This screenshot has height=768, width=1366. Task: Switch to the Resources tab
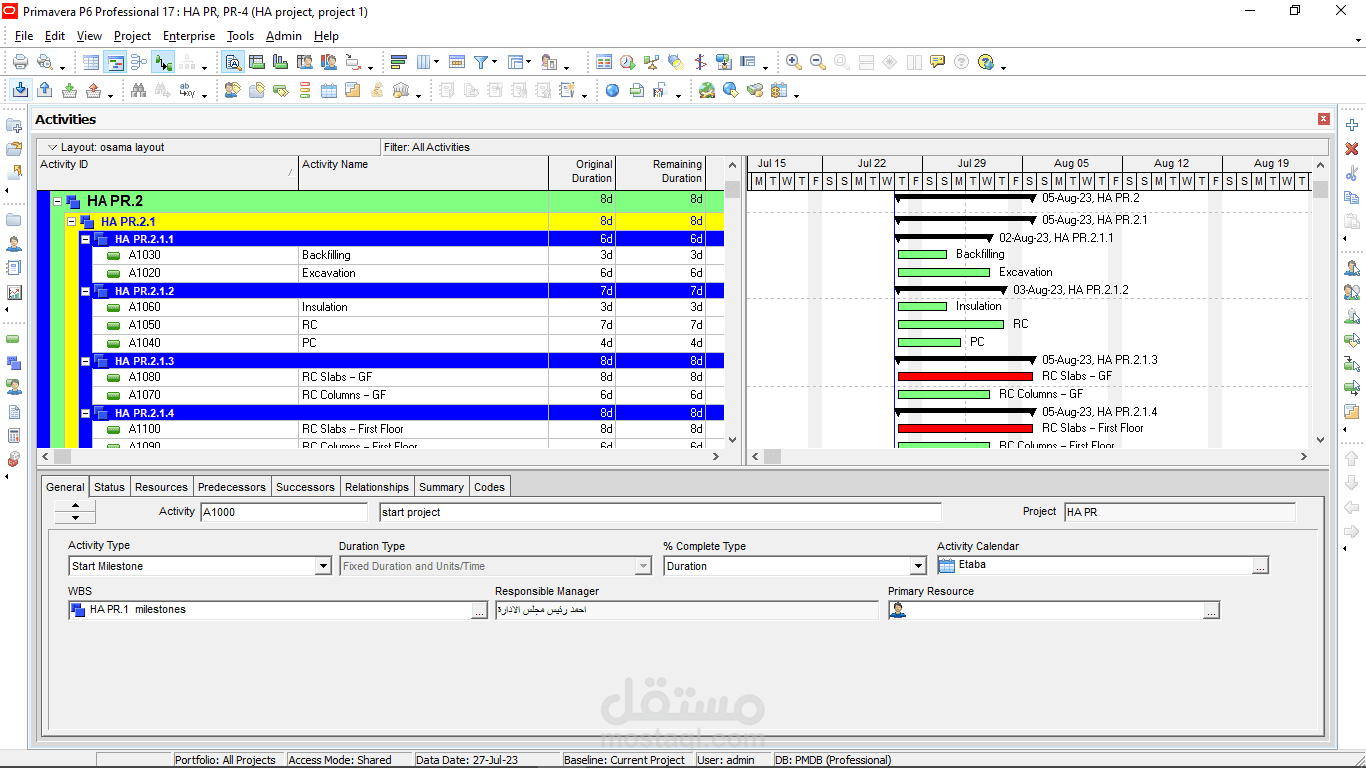coord(161,487)
